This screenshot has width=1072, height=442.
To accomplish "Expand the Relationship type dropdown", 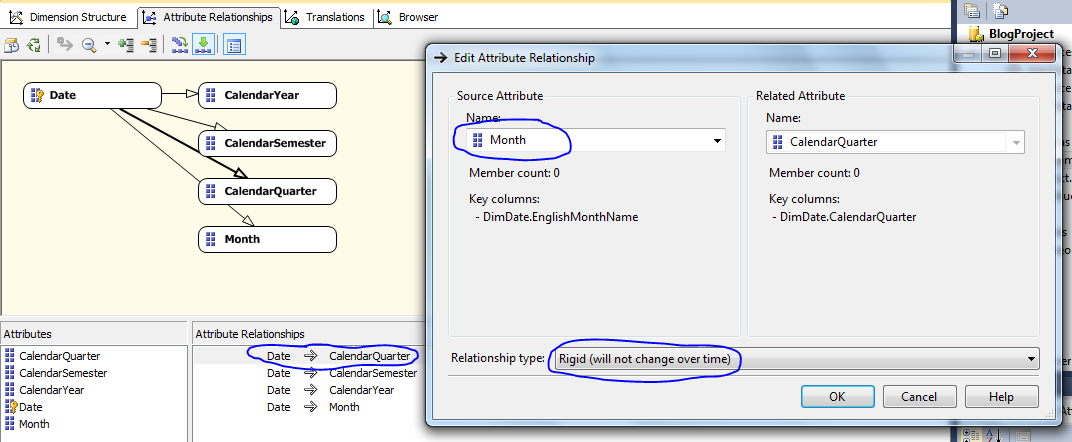I will click(1030, 358).
